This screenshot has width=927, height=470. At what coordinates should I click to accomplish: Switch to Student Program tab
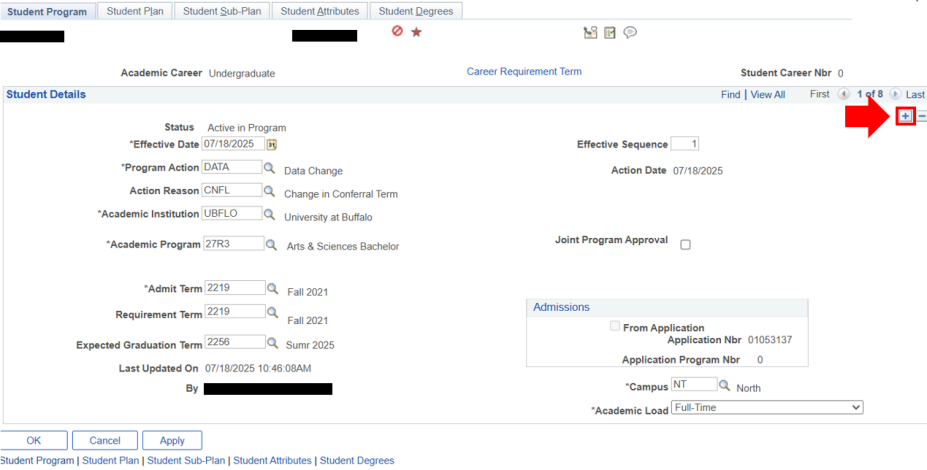pyautogui.click(x=47, y=12)
